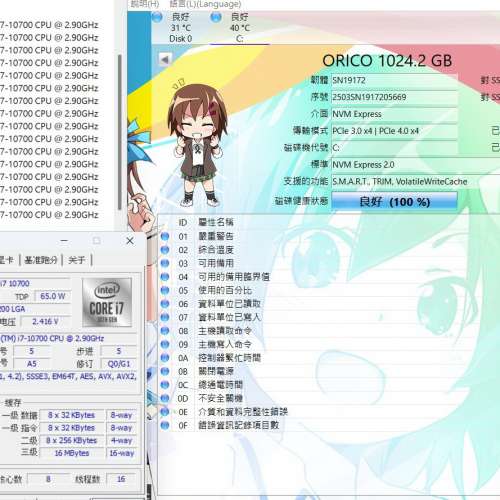The image size is (500, 500).
Task: Click the 16-way L3 associativity value
Action: [122, 453]
